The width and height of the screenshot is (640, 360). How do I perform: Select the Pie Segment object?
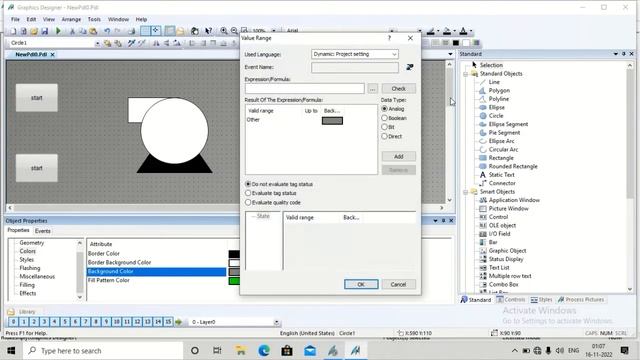504,133
